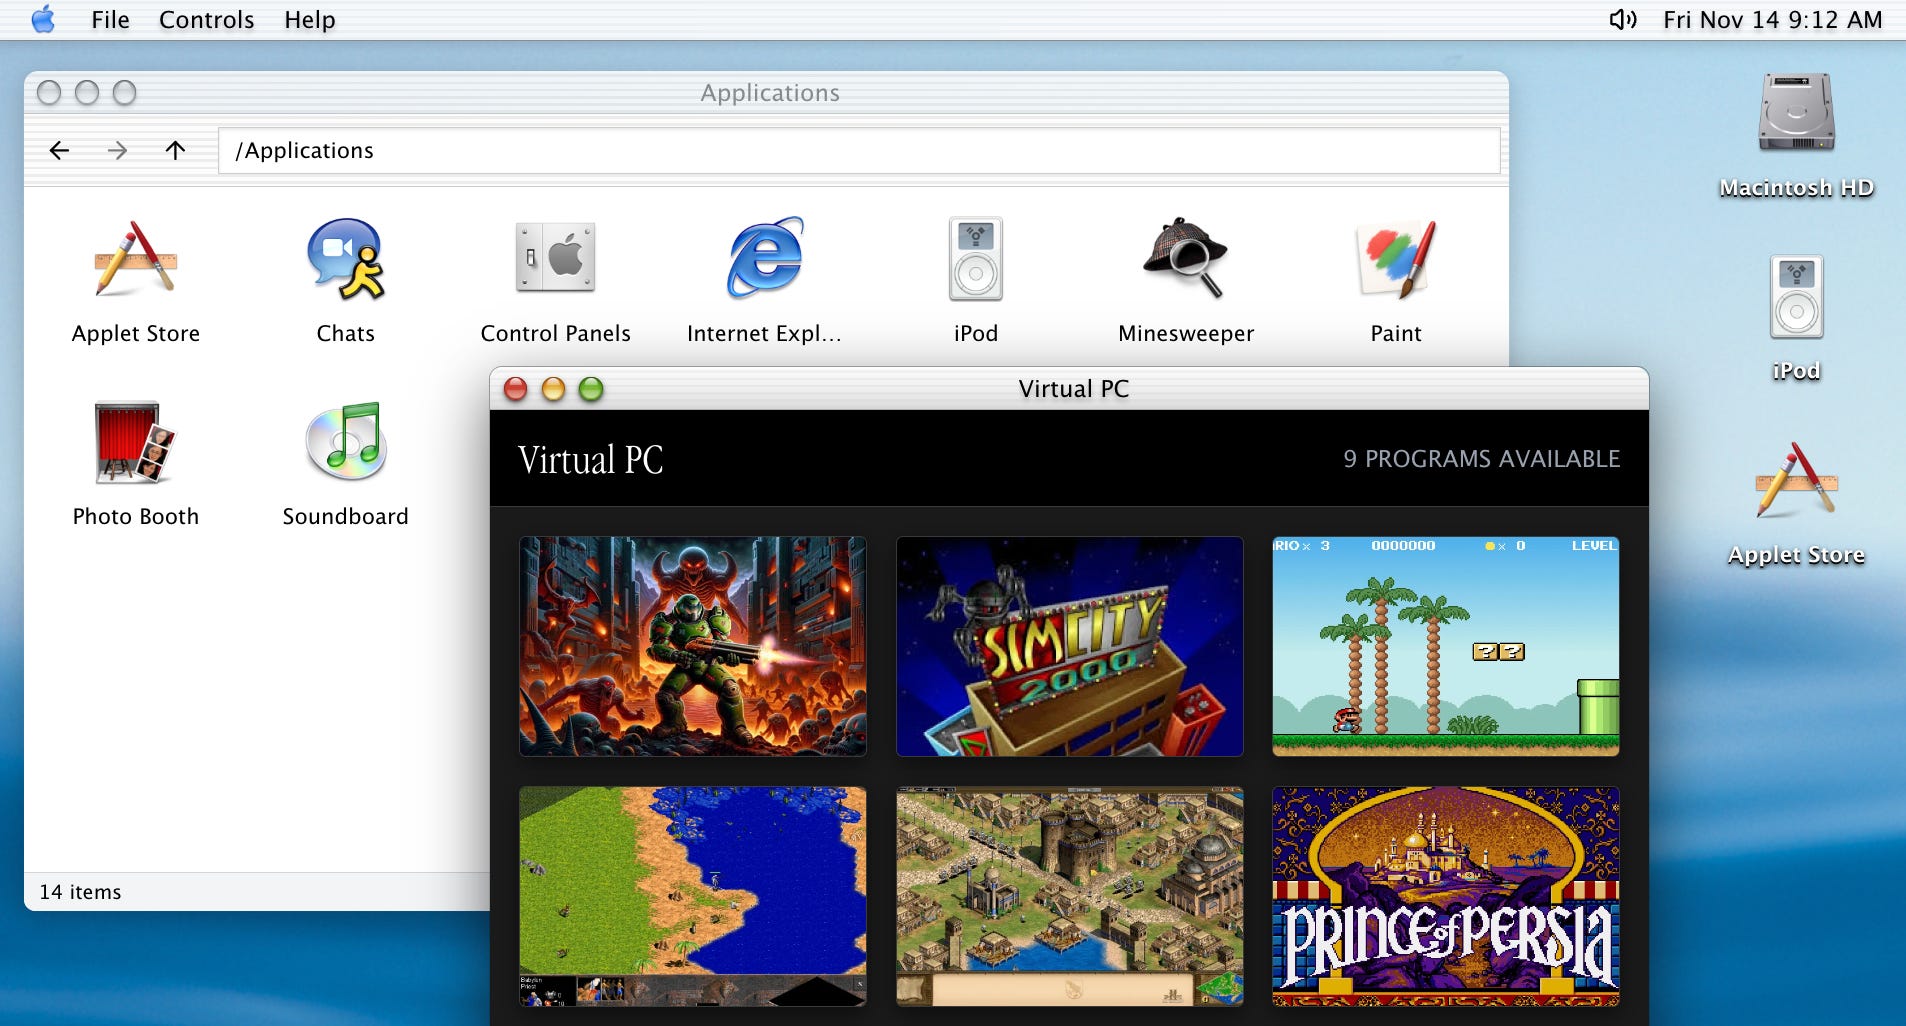Go forward in the Applications window
Viewport: 1906px width, 1026px height.
click(117, 150)
